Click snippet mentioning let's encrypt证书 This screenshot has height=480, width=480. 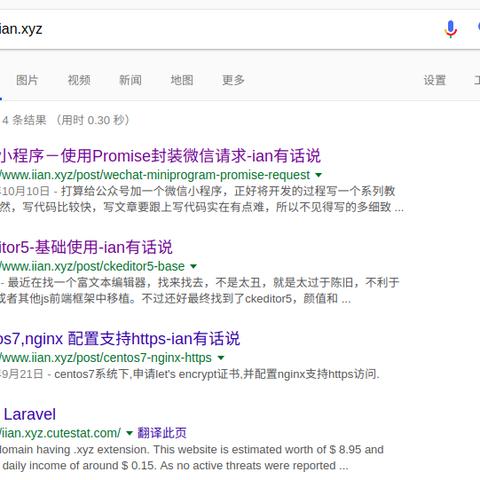(190, 374)
